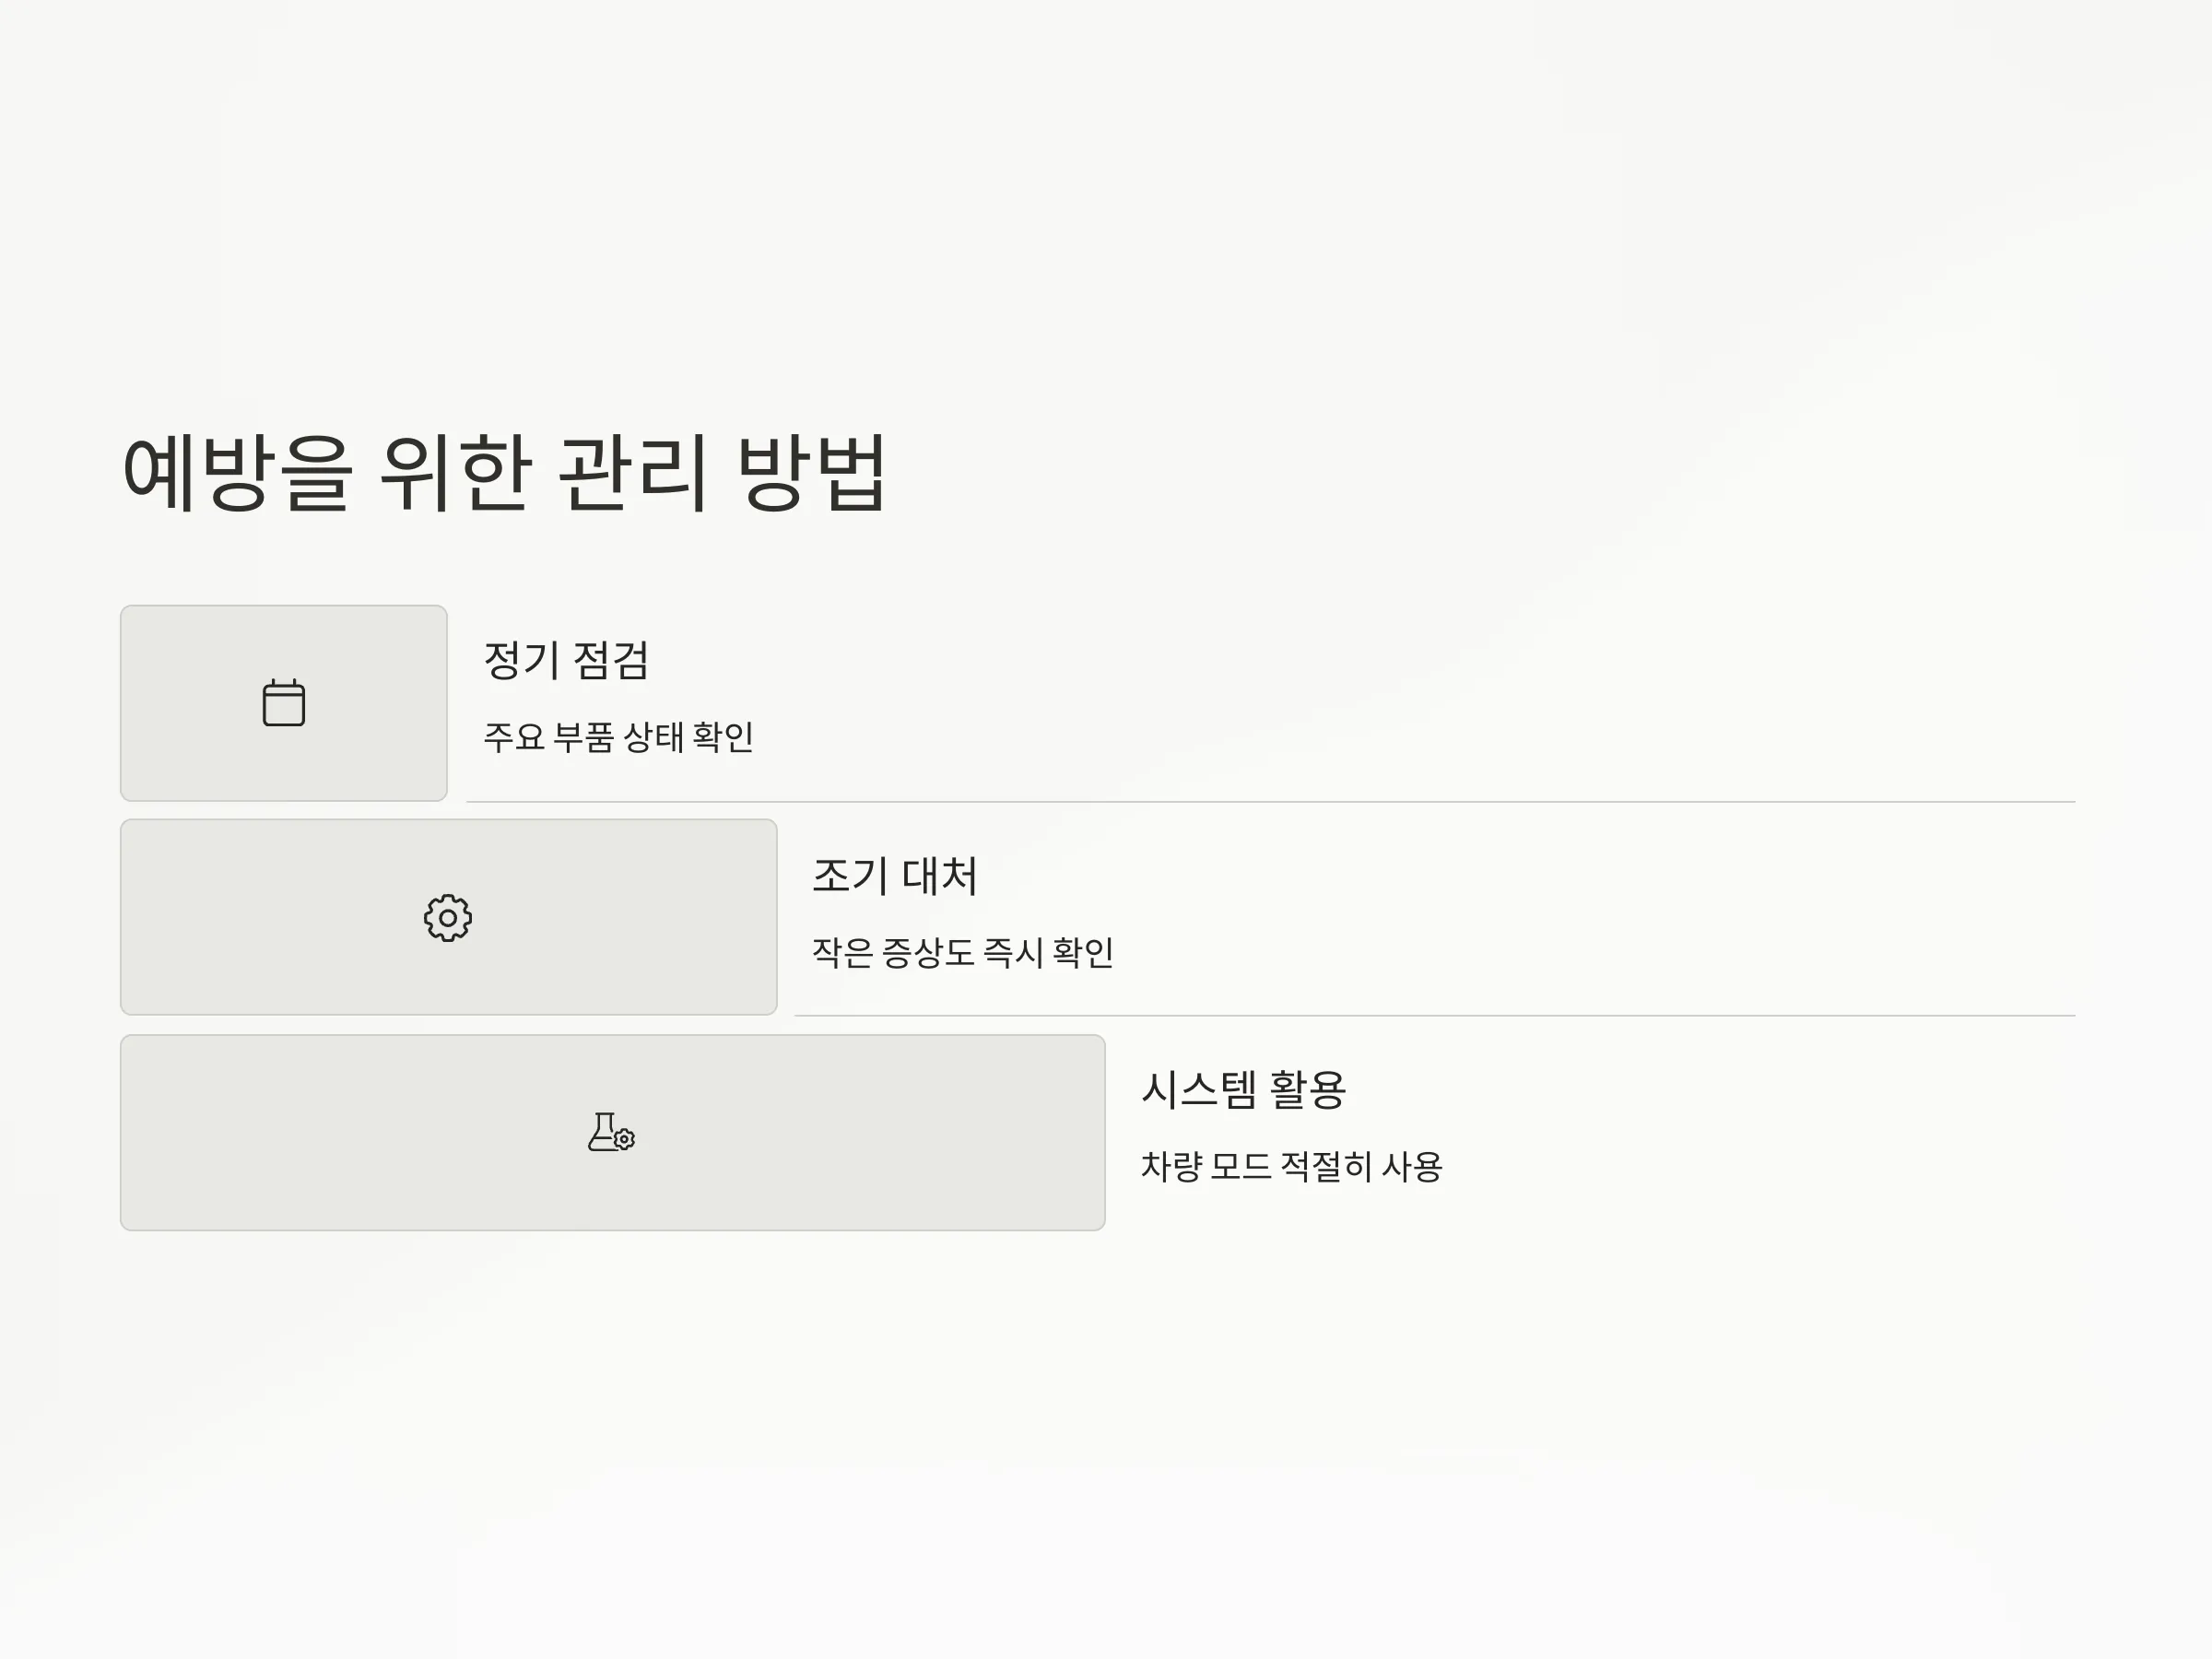The width and height of the screenshot is (2212, 1659).
Task: Click the 시스템 활용 heading
Action: [1243, 1089]
